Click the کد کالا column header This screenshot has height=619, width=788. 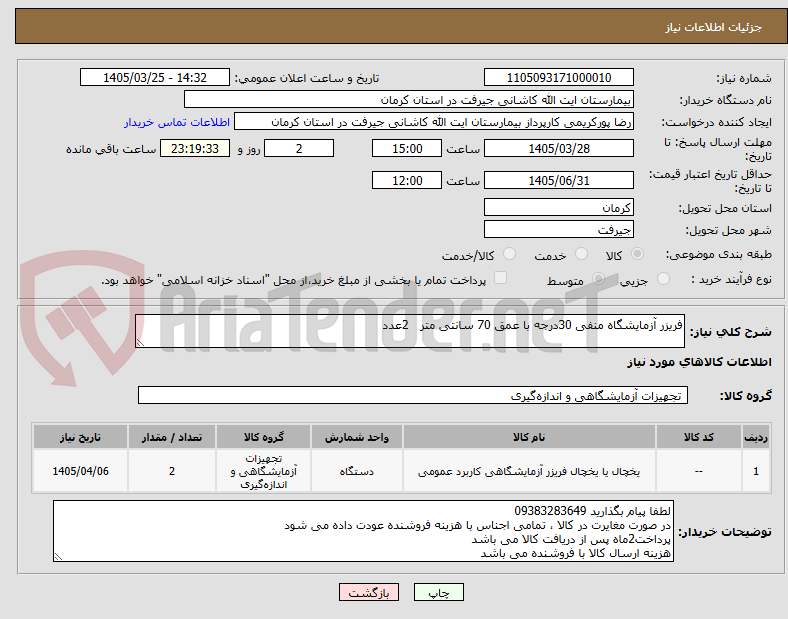pos(699,437)
